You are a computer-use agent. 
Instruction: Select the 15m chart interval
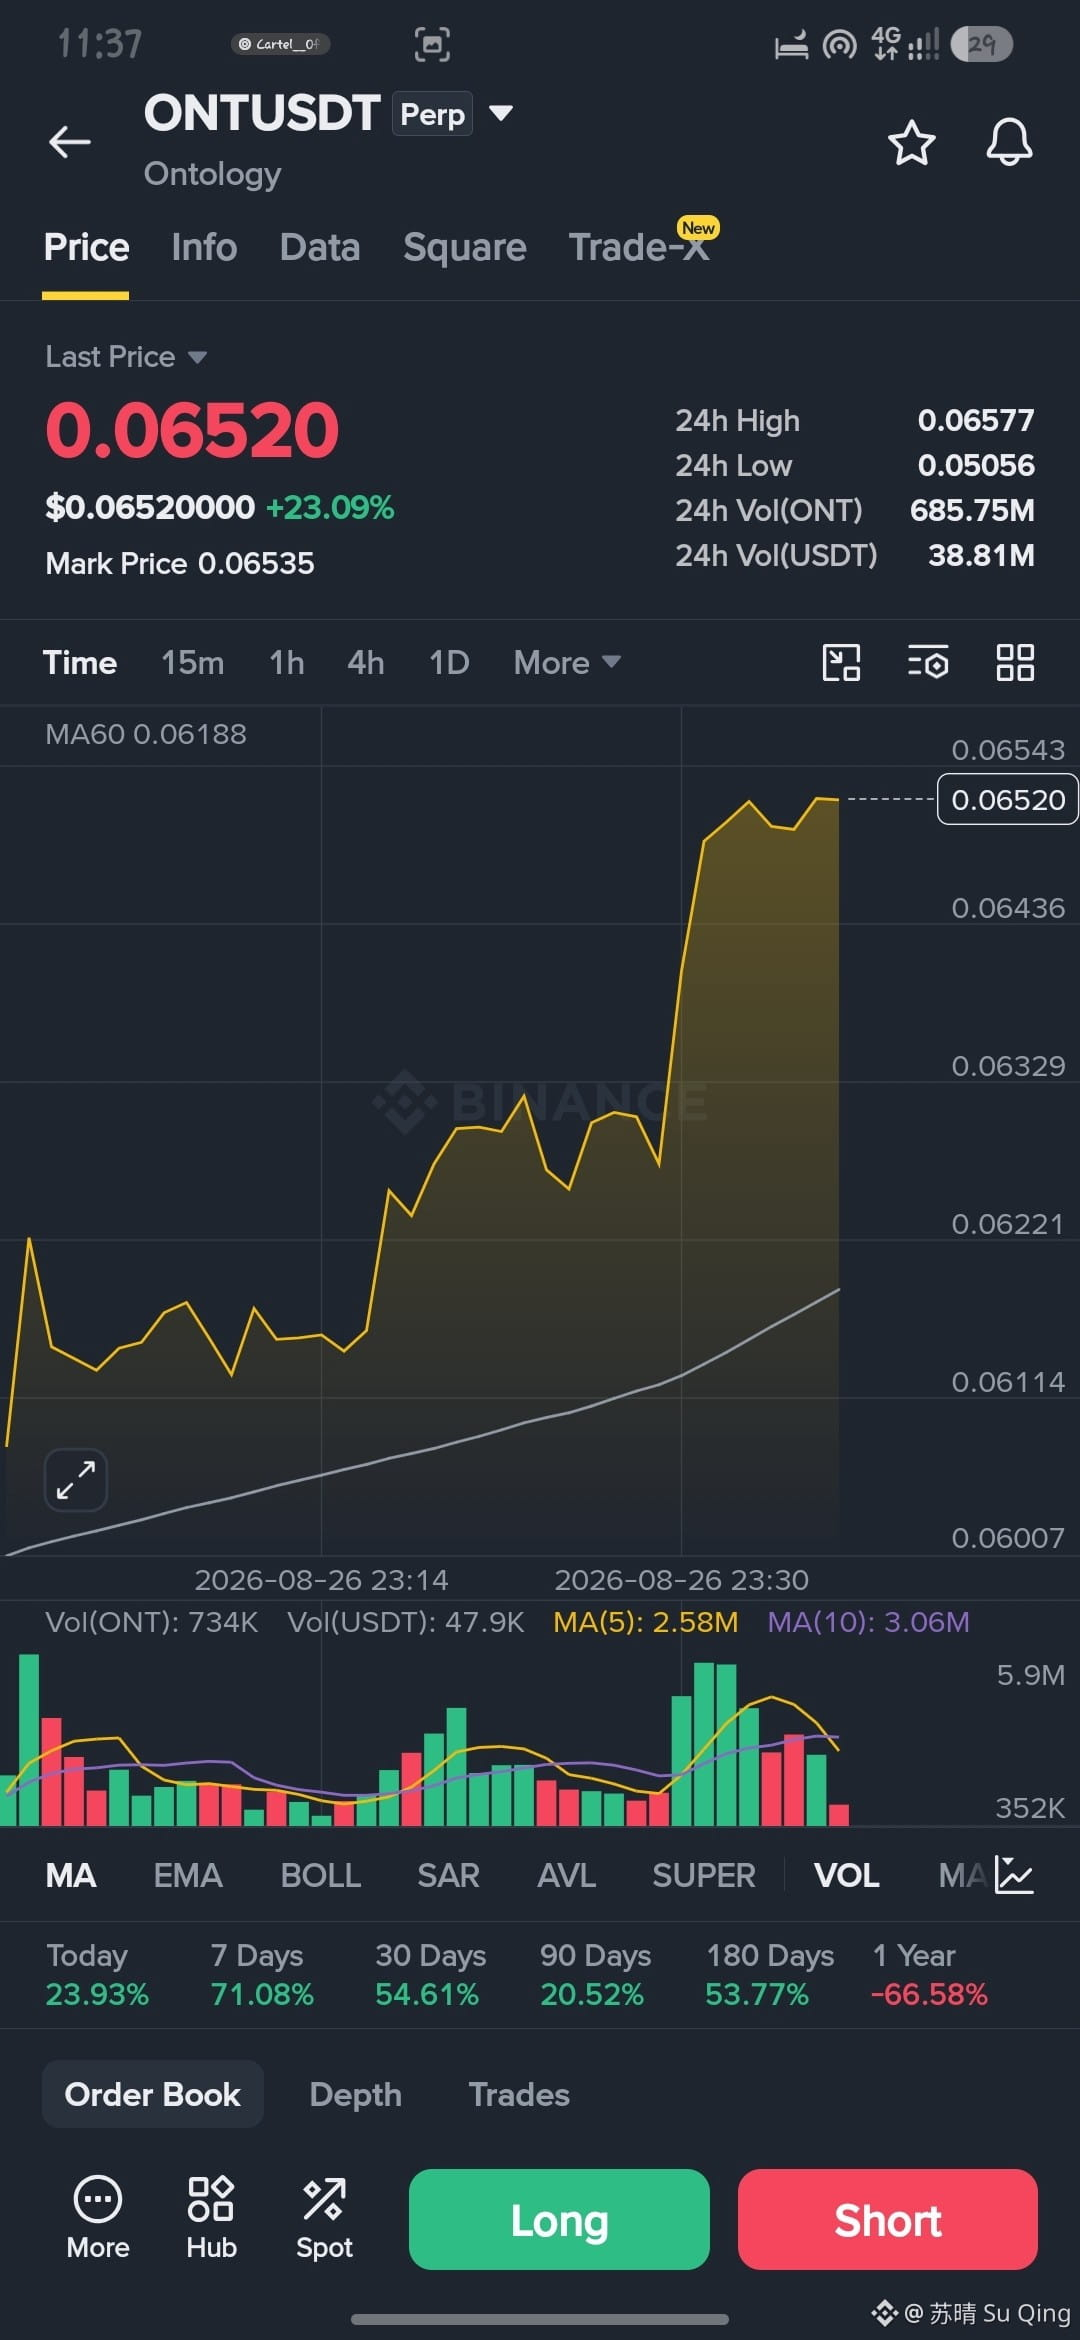pyautogui.click(x=192, y=662)
